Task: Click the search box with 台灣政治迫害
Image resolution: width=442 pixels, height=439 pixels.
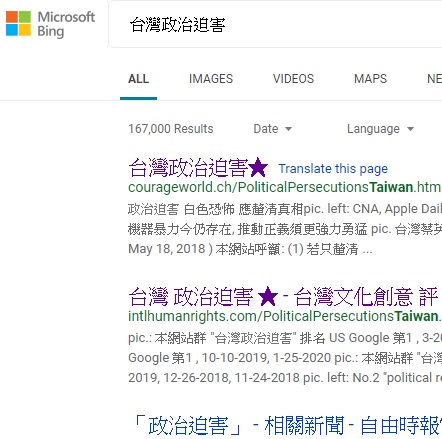Action: click(x=275, y=25)
